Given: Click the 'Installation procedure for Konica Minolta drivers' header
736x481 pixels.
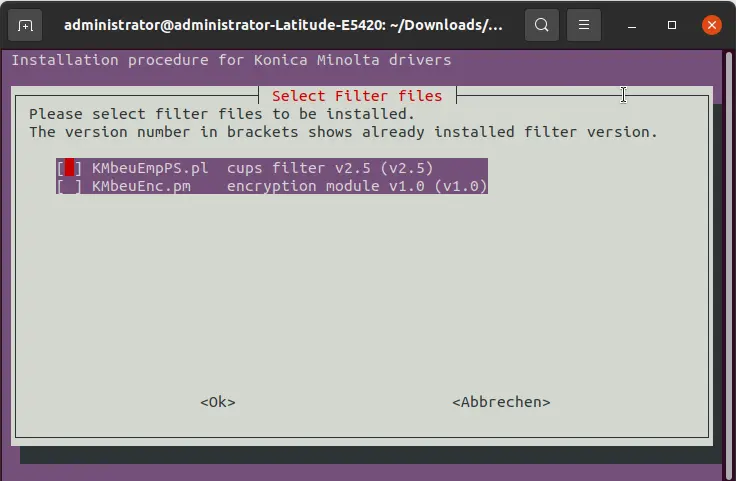Looking at the screenshot, I should coord(231,60).
